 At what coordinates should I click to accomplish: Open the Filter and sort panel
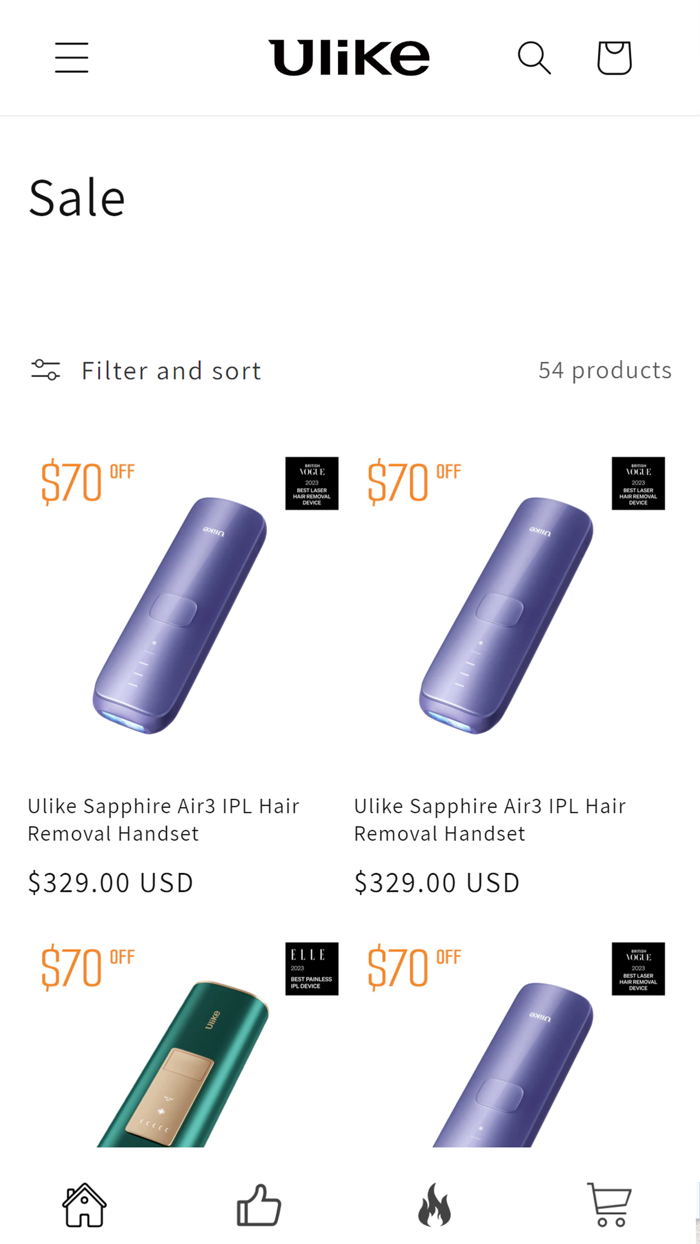click(x=171, y=370)
